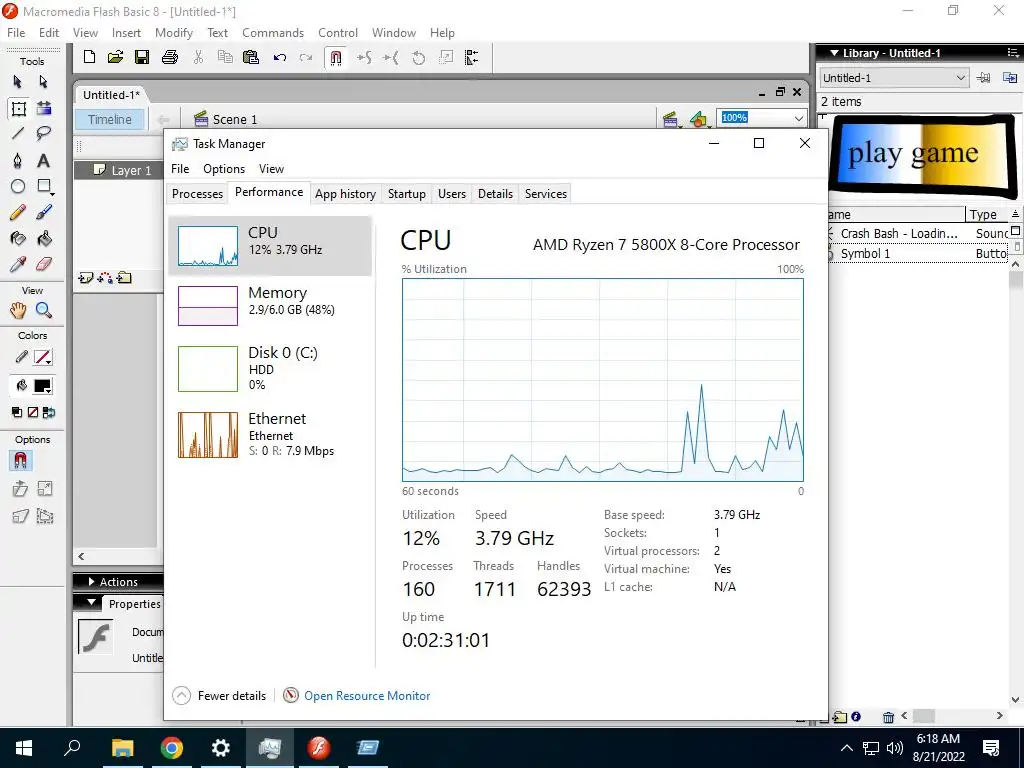Click the Black and White colors button
This screenshot has width=1024, height=768.
point(17,412)
